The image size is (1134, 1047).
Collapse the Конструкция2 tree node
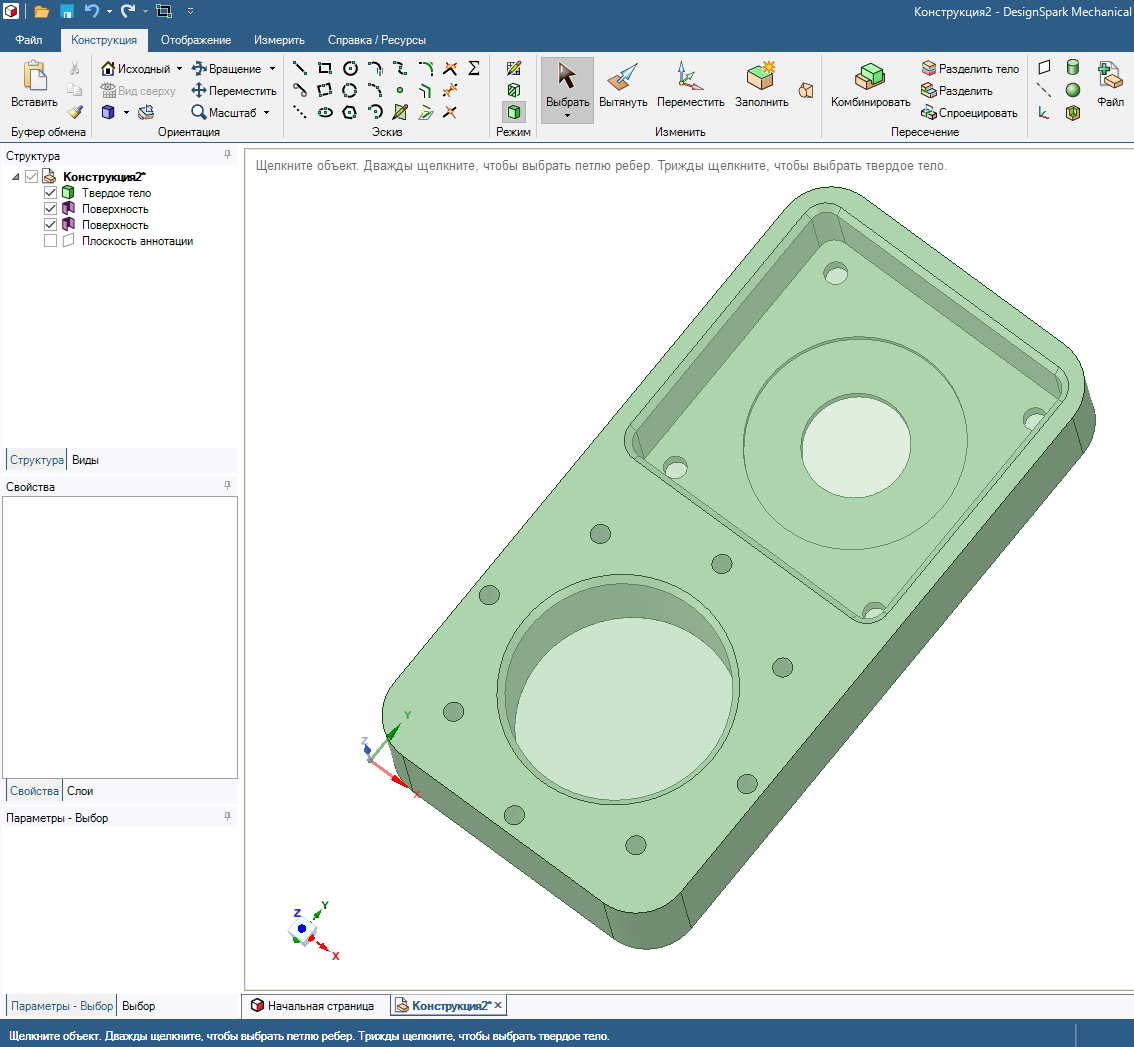pos(16,176)
